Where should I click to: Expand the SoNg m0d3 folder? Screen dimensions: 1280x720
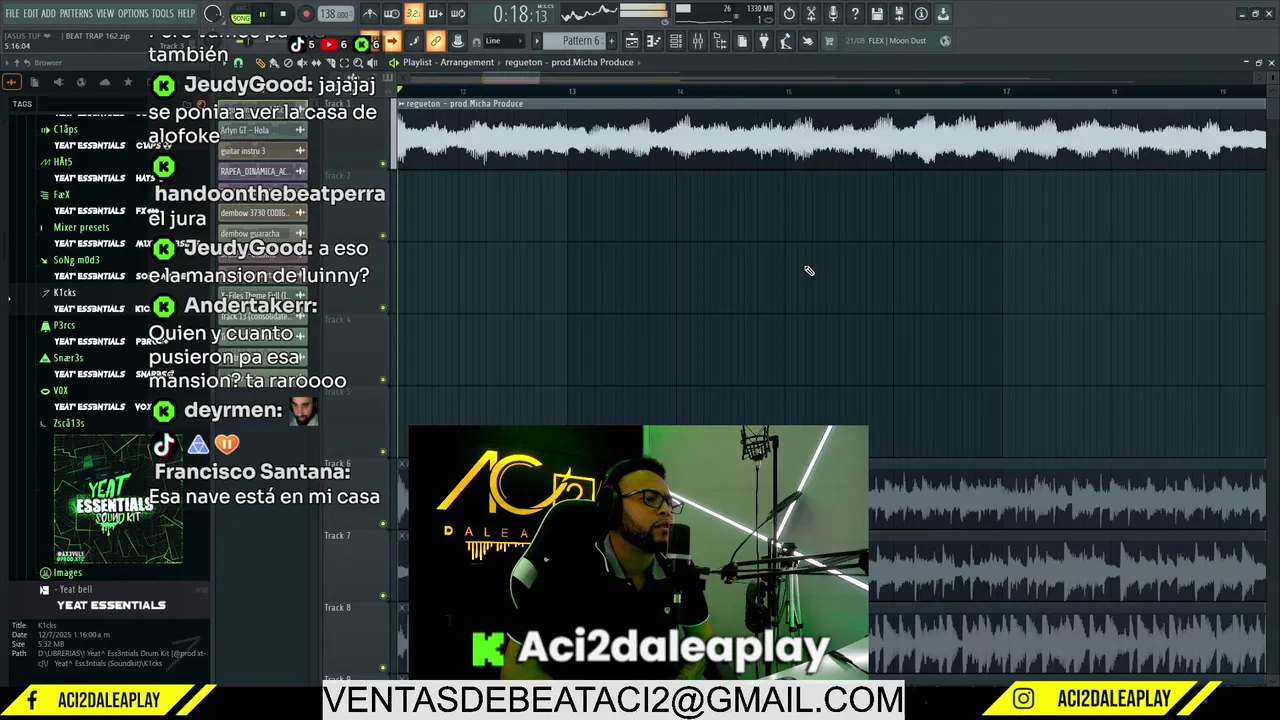tap(76, 260)
